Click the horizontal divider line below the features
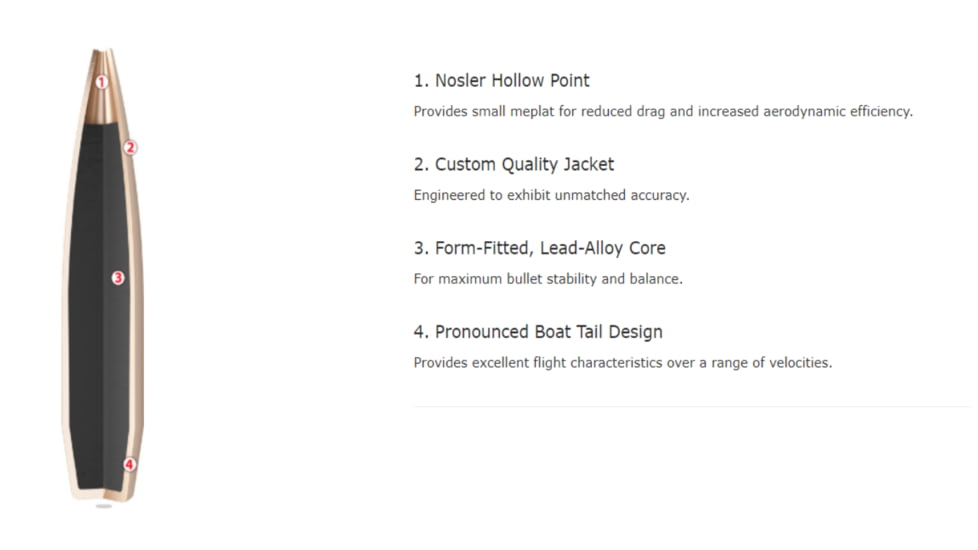The width and height of the screenshot is (978, 550). [x=691, y=407]
